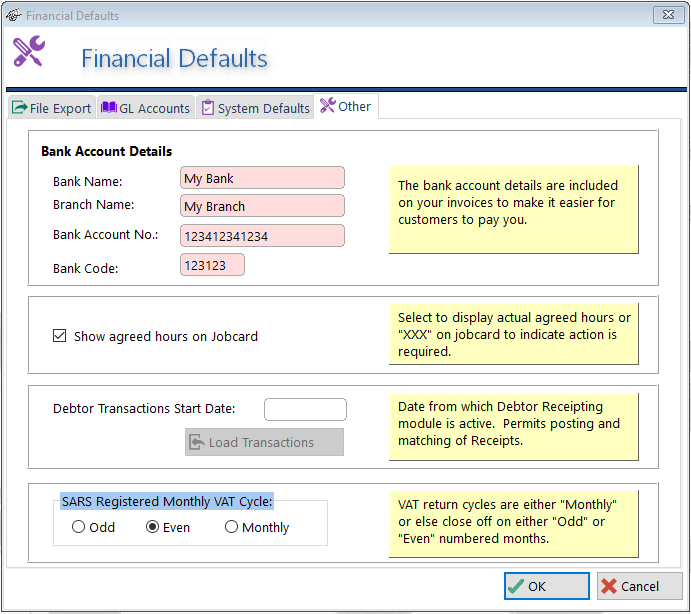Click the Debtor Transactions Start Date field
The image size is (691, 614).
click(x=305, y=409)
